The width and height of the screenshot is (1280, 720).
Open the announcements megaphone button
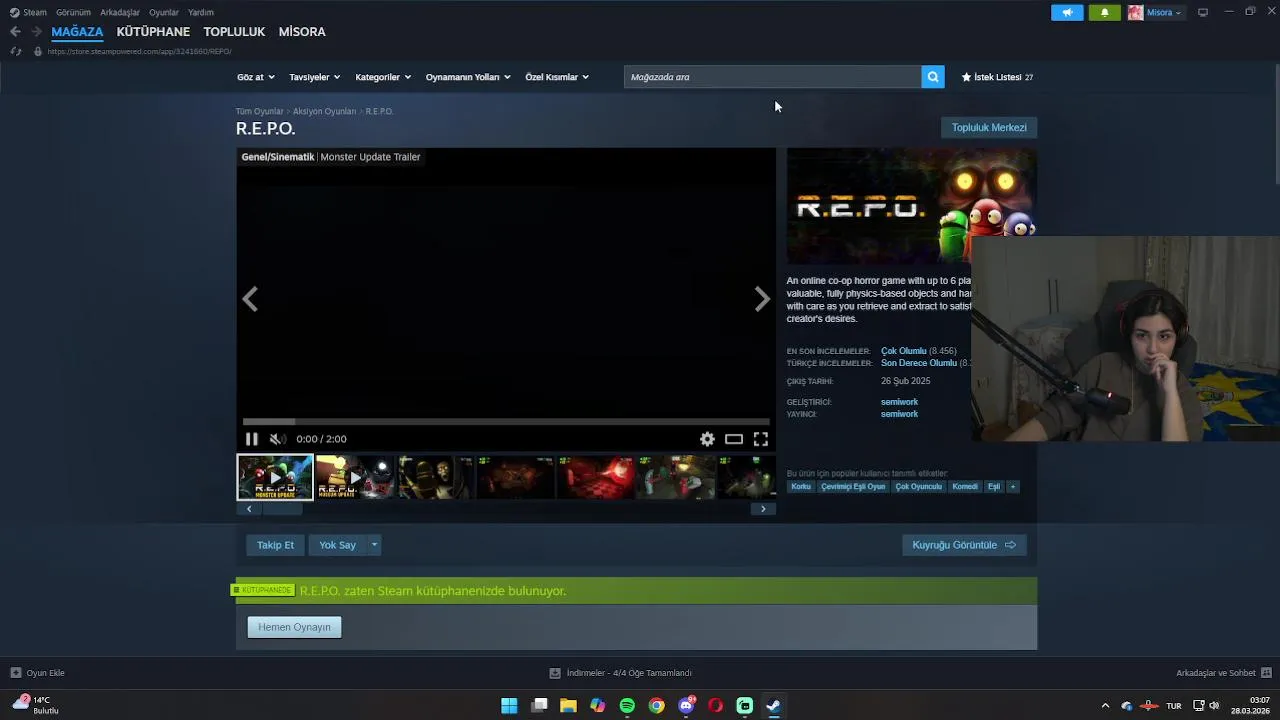[1067, 12]
